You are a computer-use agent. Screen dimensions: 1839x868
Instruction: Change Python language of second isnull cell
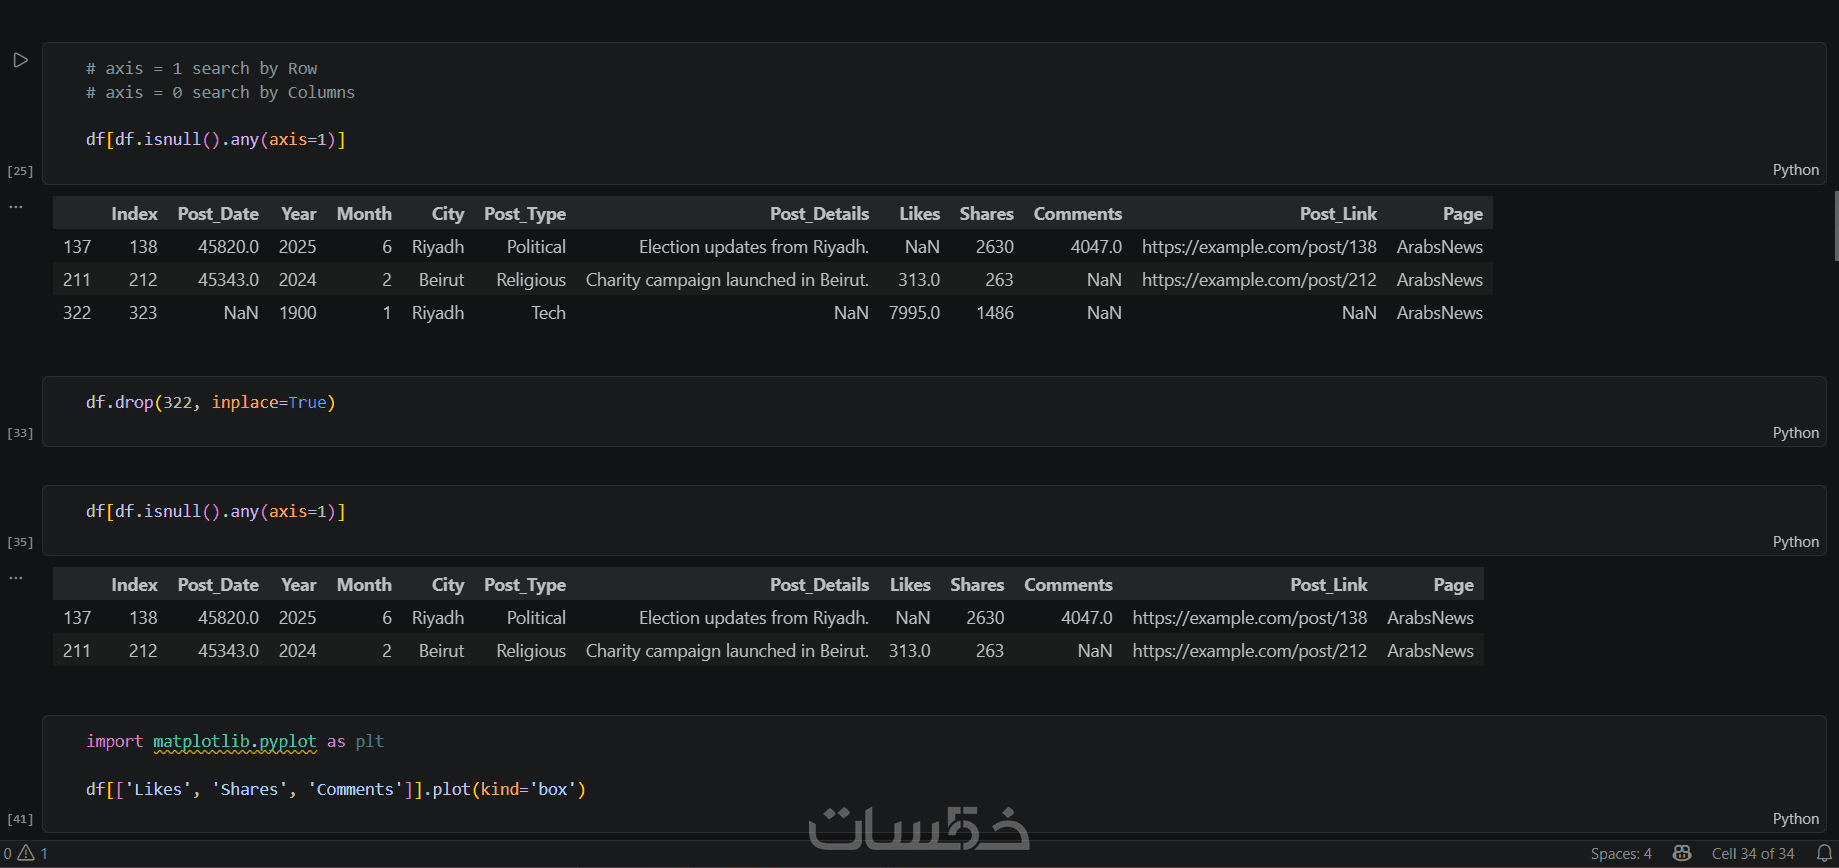coord(1795,542)
